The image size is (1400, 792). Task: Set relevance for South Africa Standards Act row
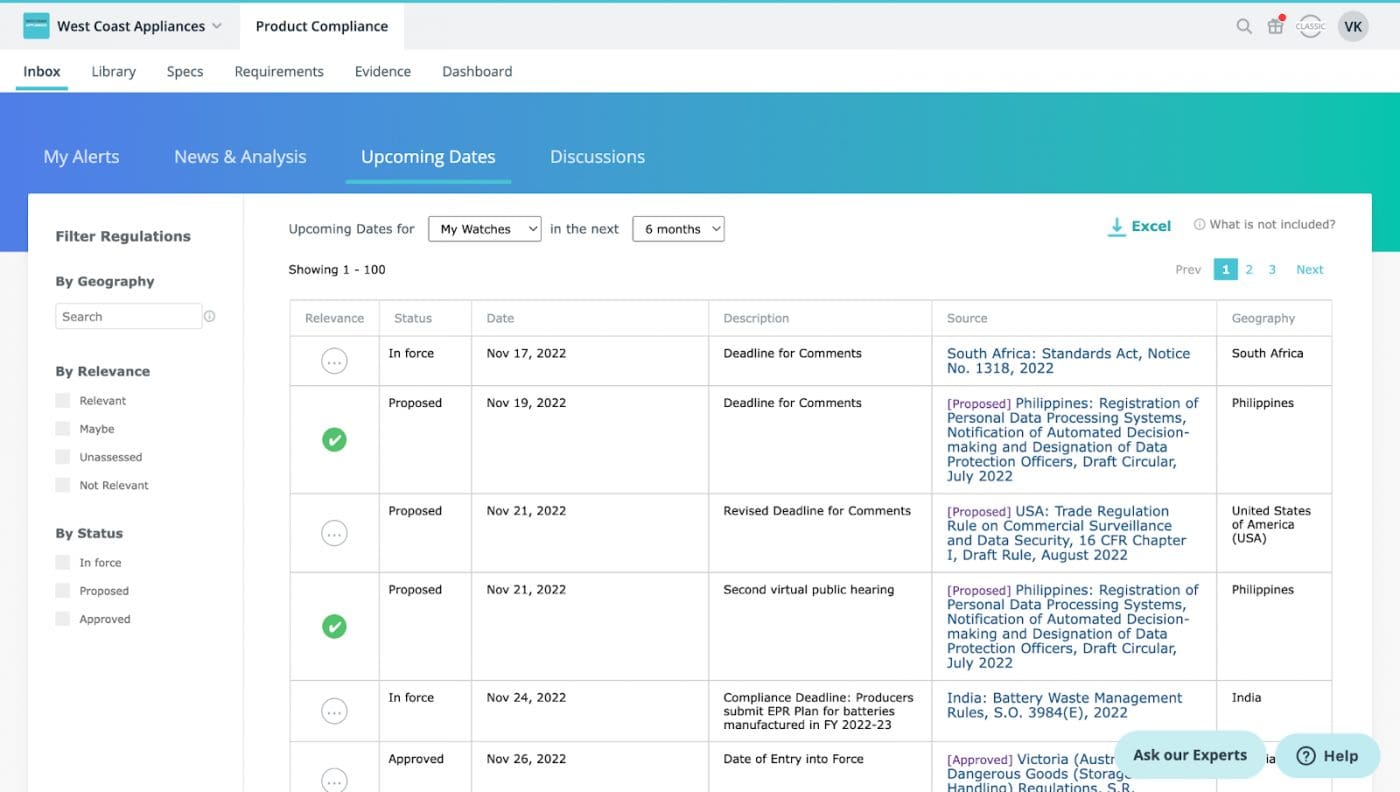334,361
